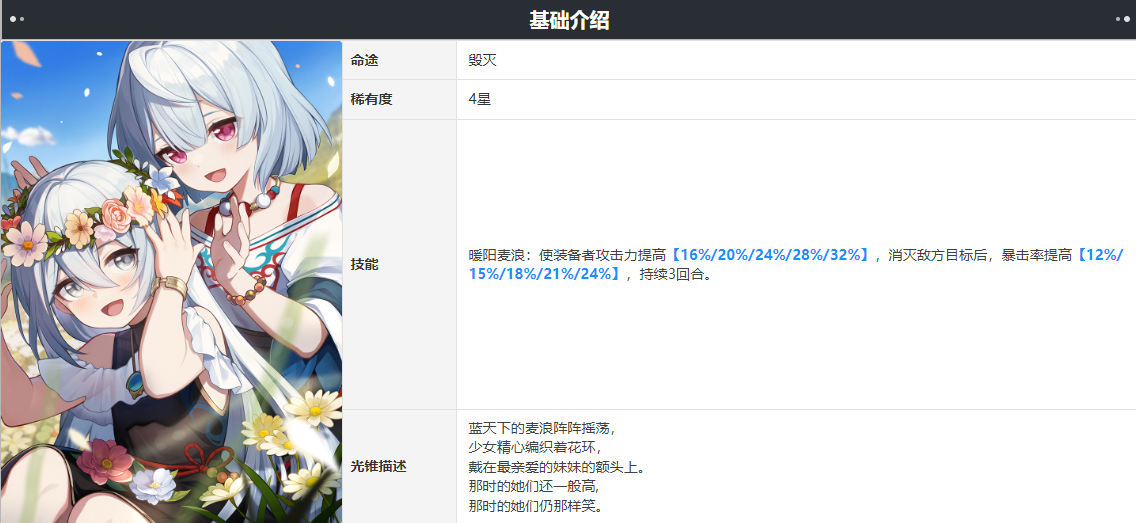
Task: Click the line 少女精心编织着花环
Action: click(535, 448)
